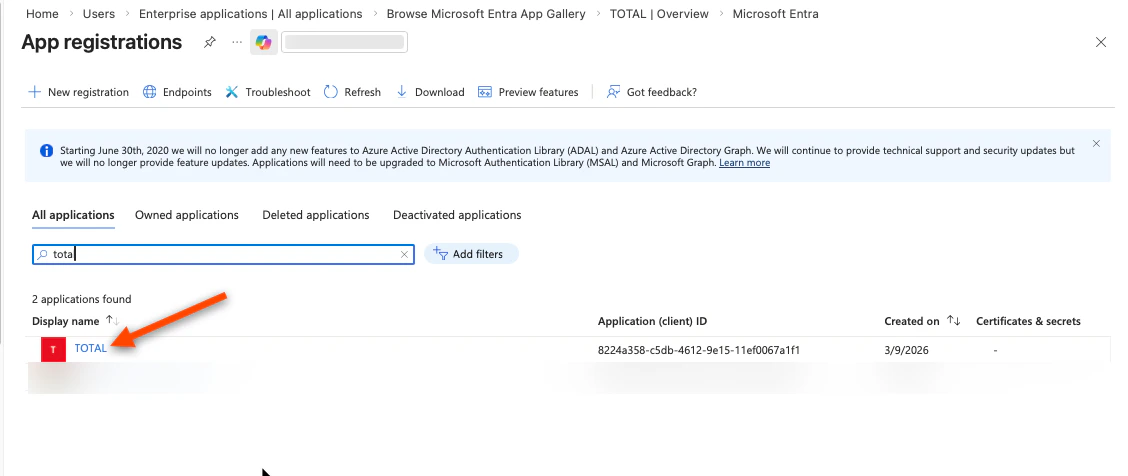This screenshot has width=1128, height=476.
Task: Open Microsoft Entra breadcrumb
Action: point(776,14)
